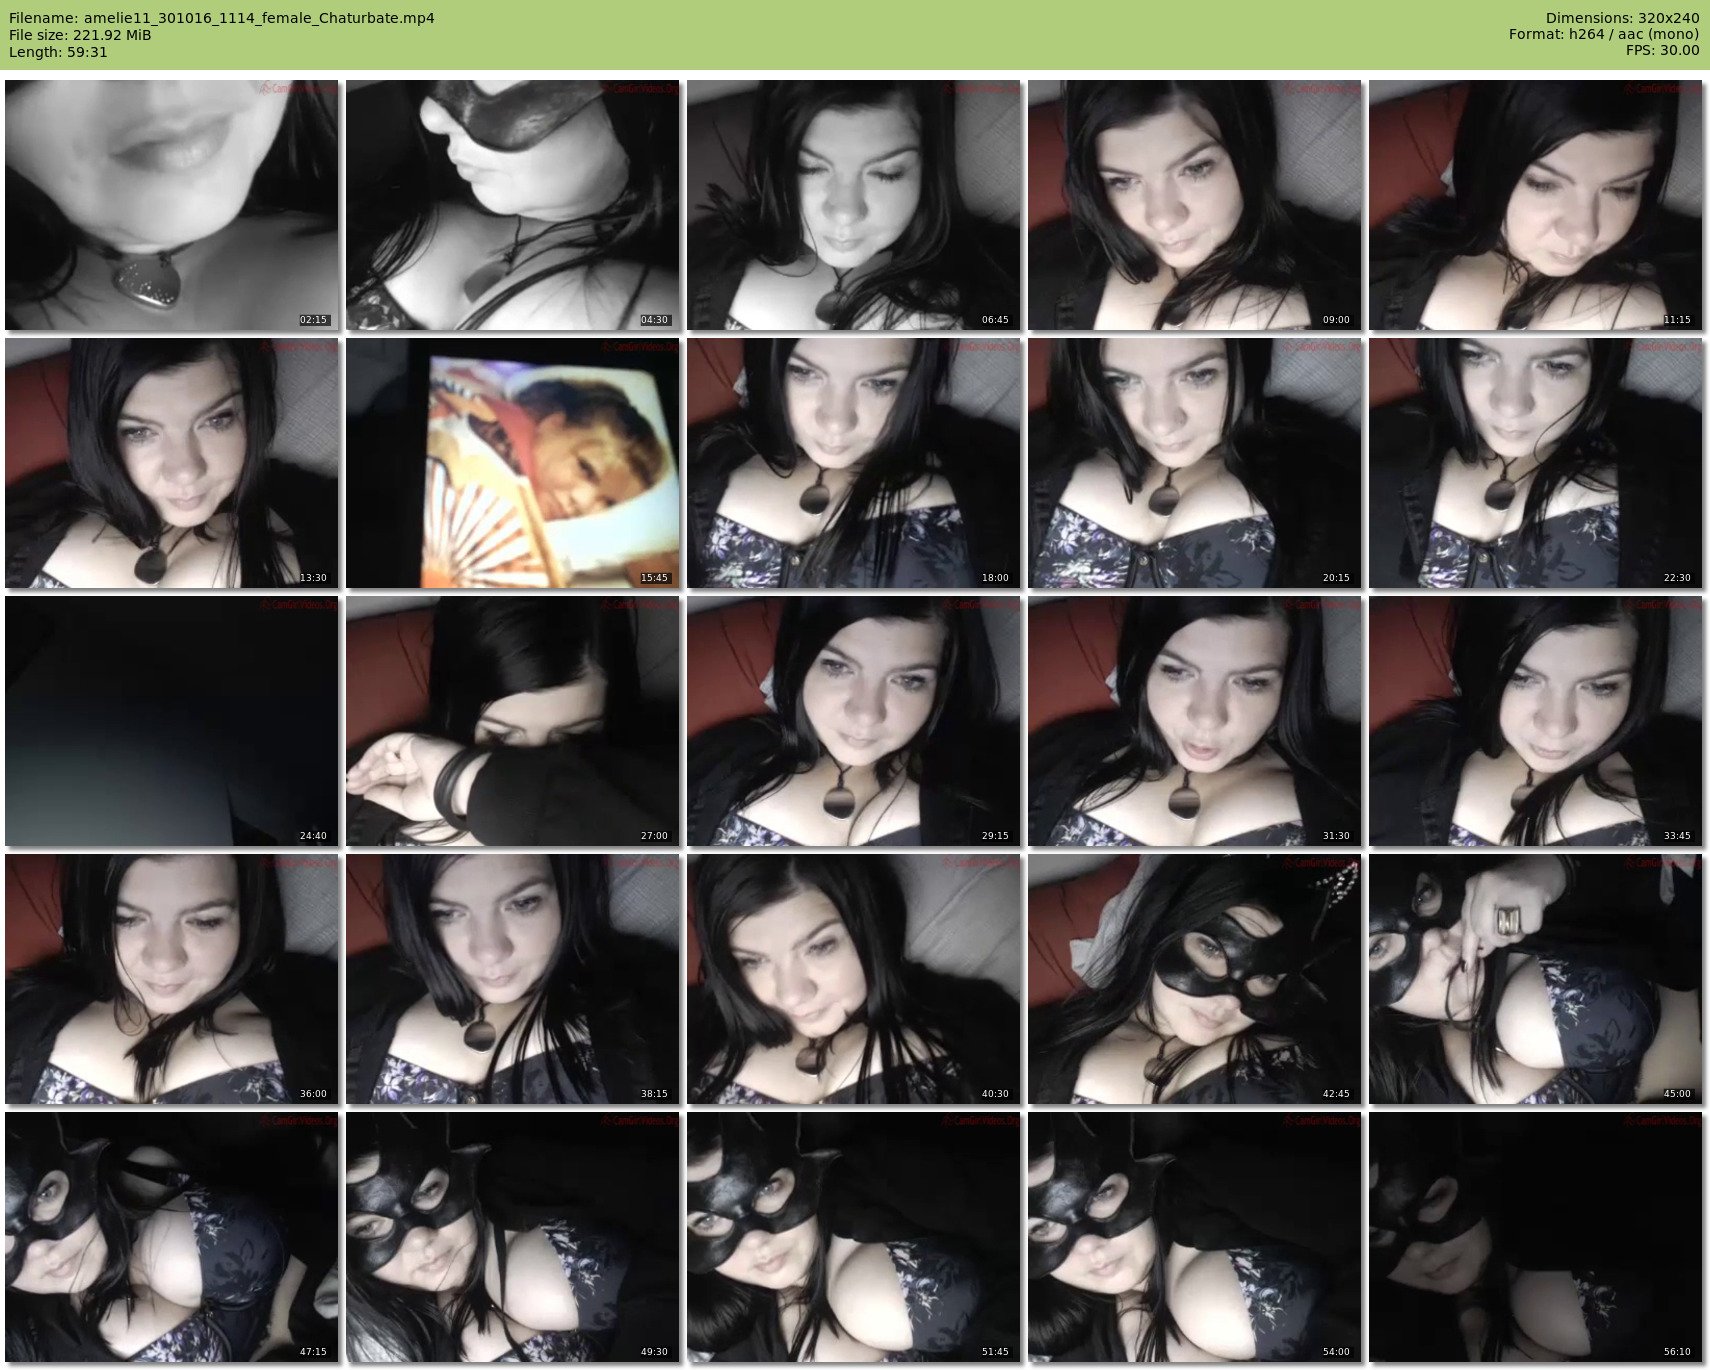Open the frame stamped 49:30
Image resolution: width=1710 pixels, height=1370 pixels.
pyautogui.click(x=512, y=1237)
